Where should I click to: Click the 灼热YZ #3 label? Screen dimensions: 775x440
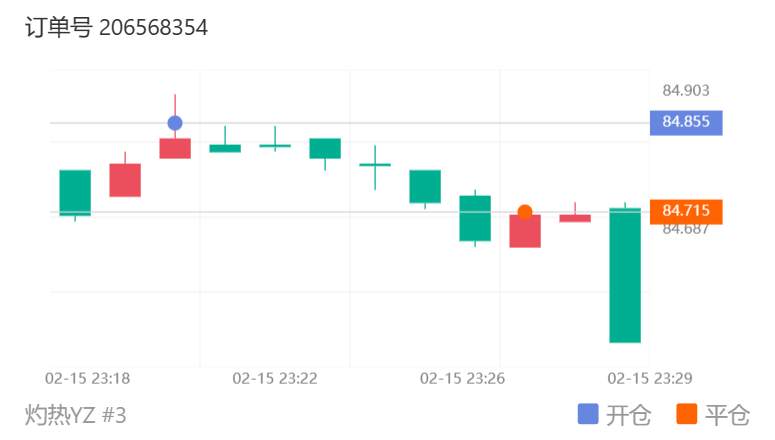(75, 415)
